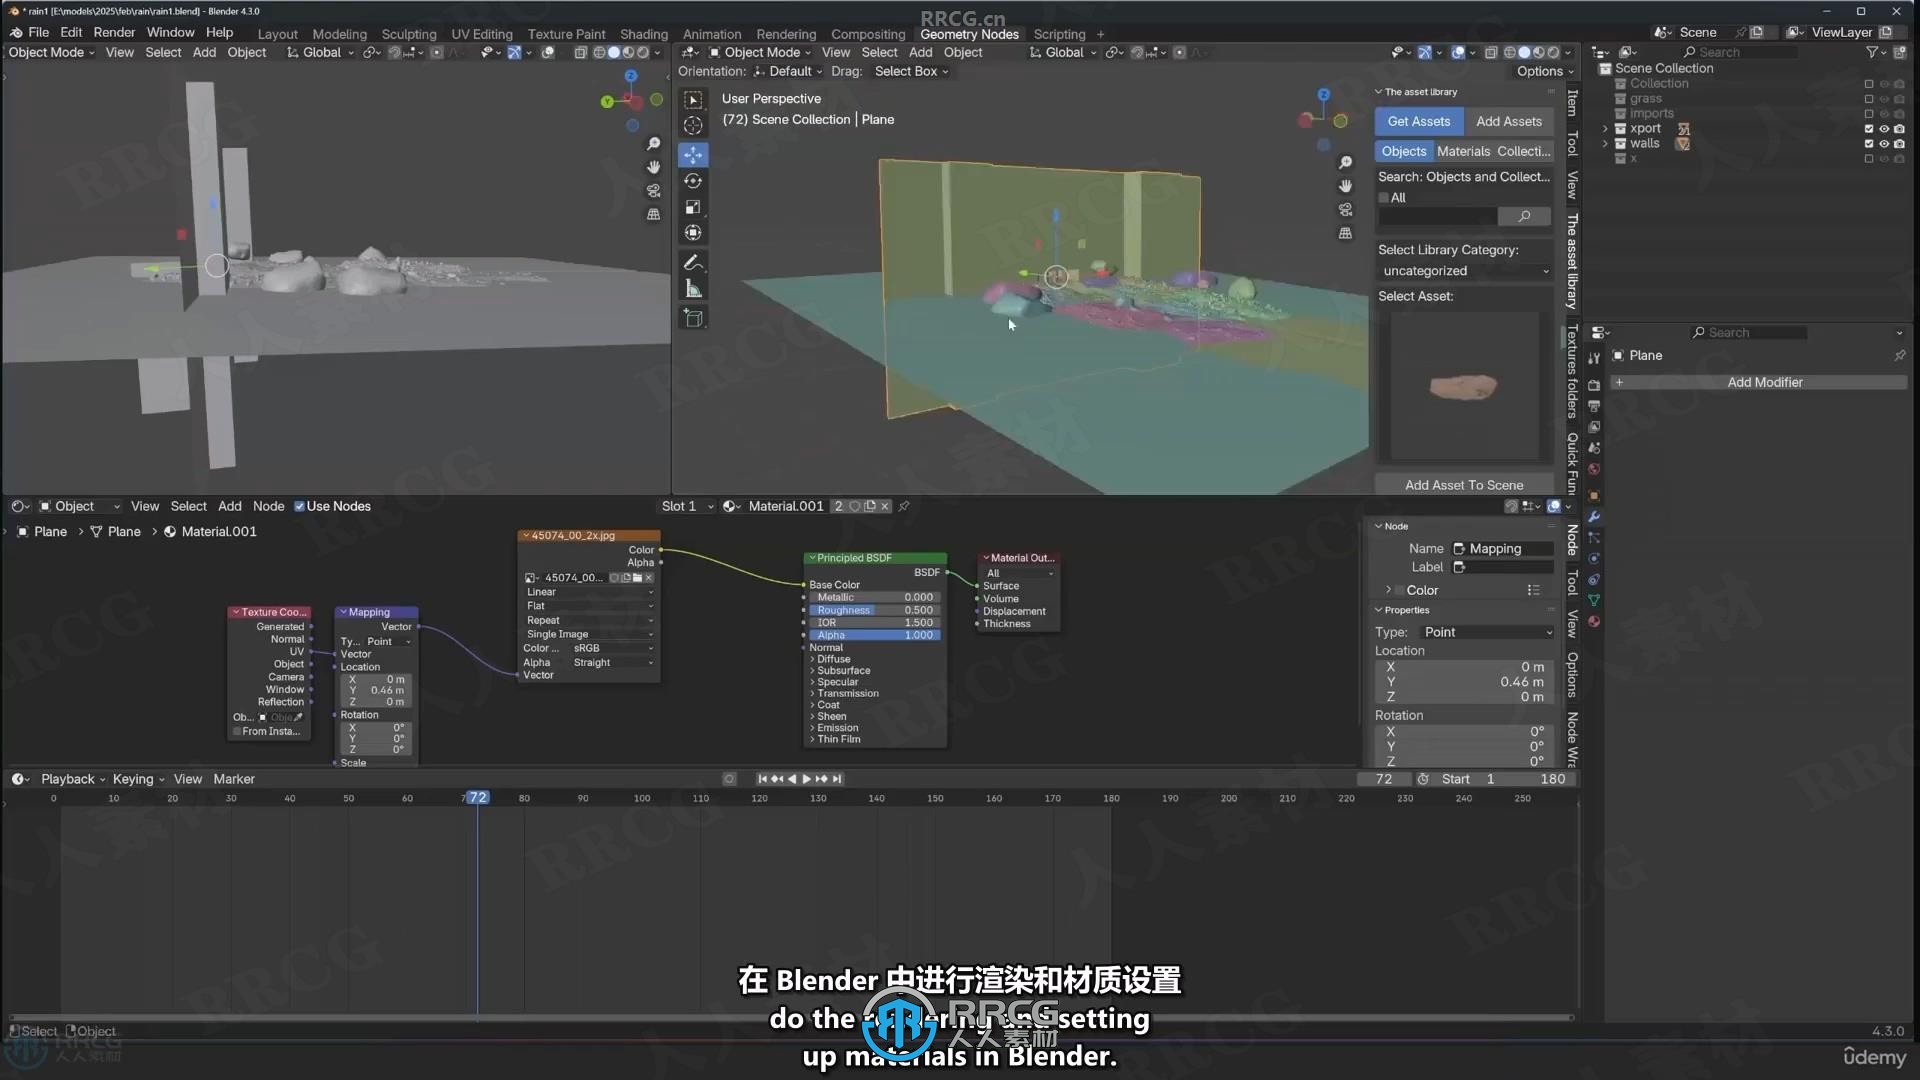
Task: Expand the walls collection in outliner
Action: click(1606, 144)
